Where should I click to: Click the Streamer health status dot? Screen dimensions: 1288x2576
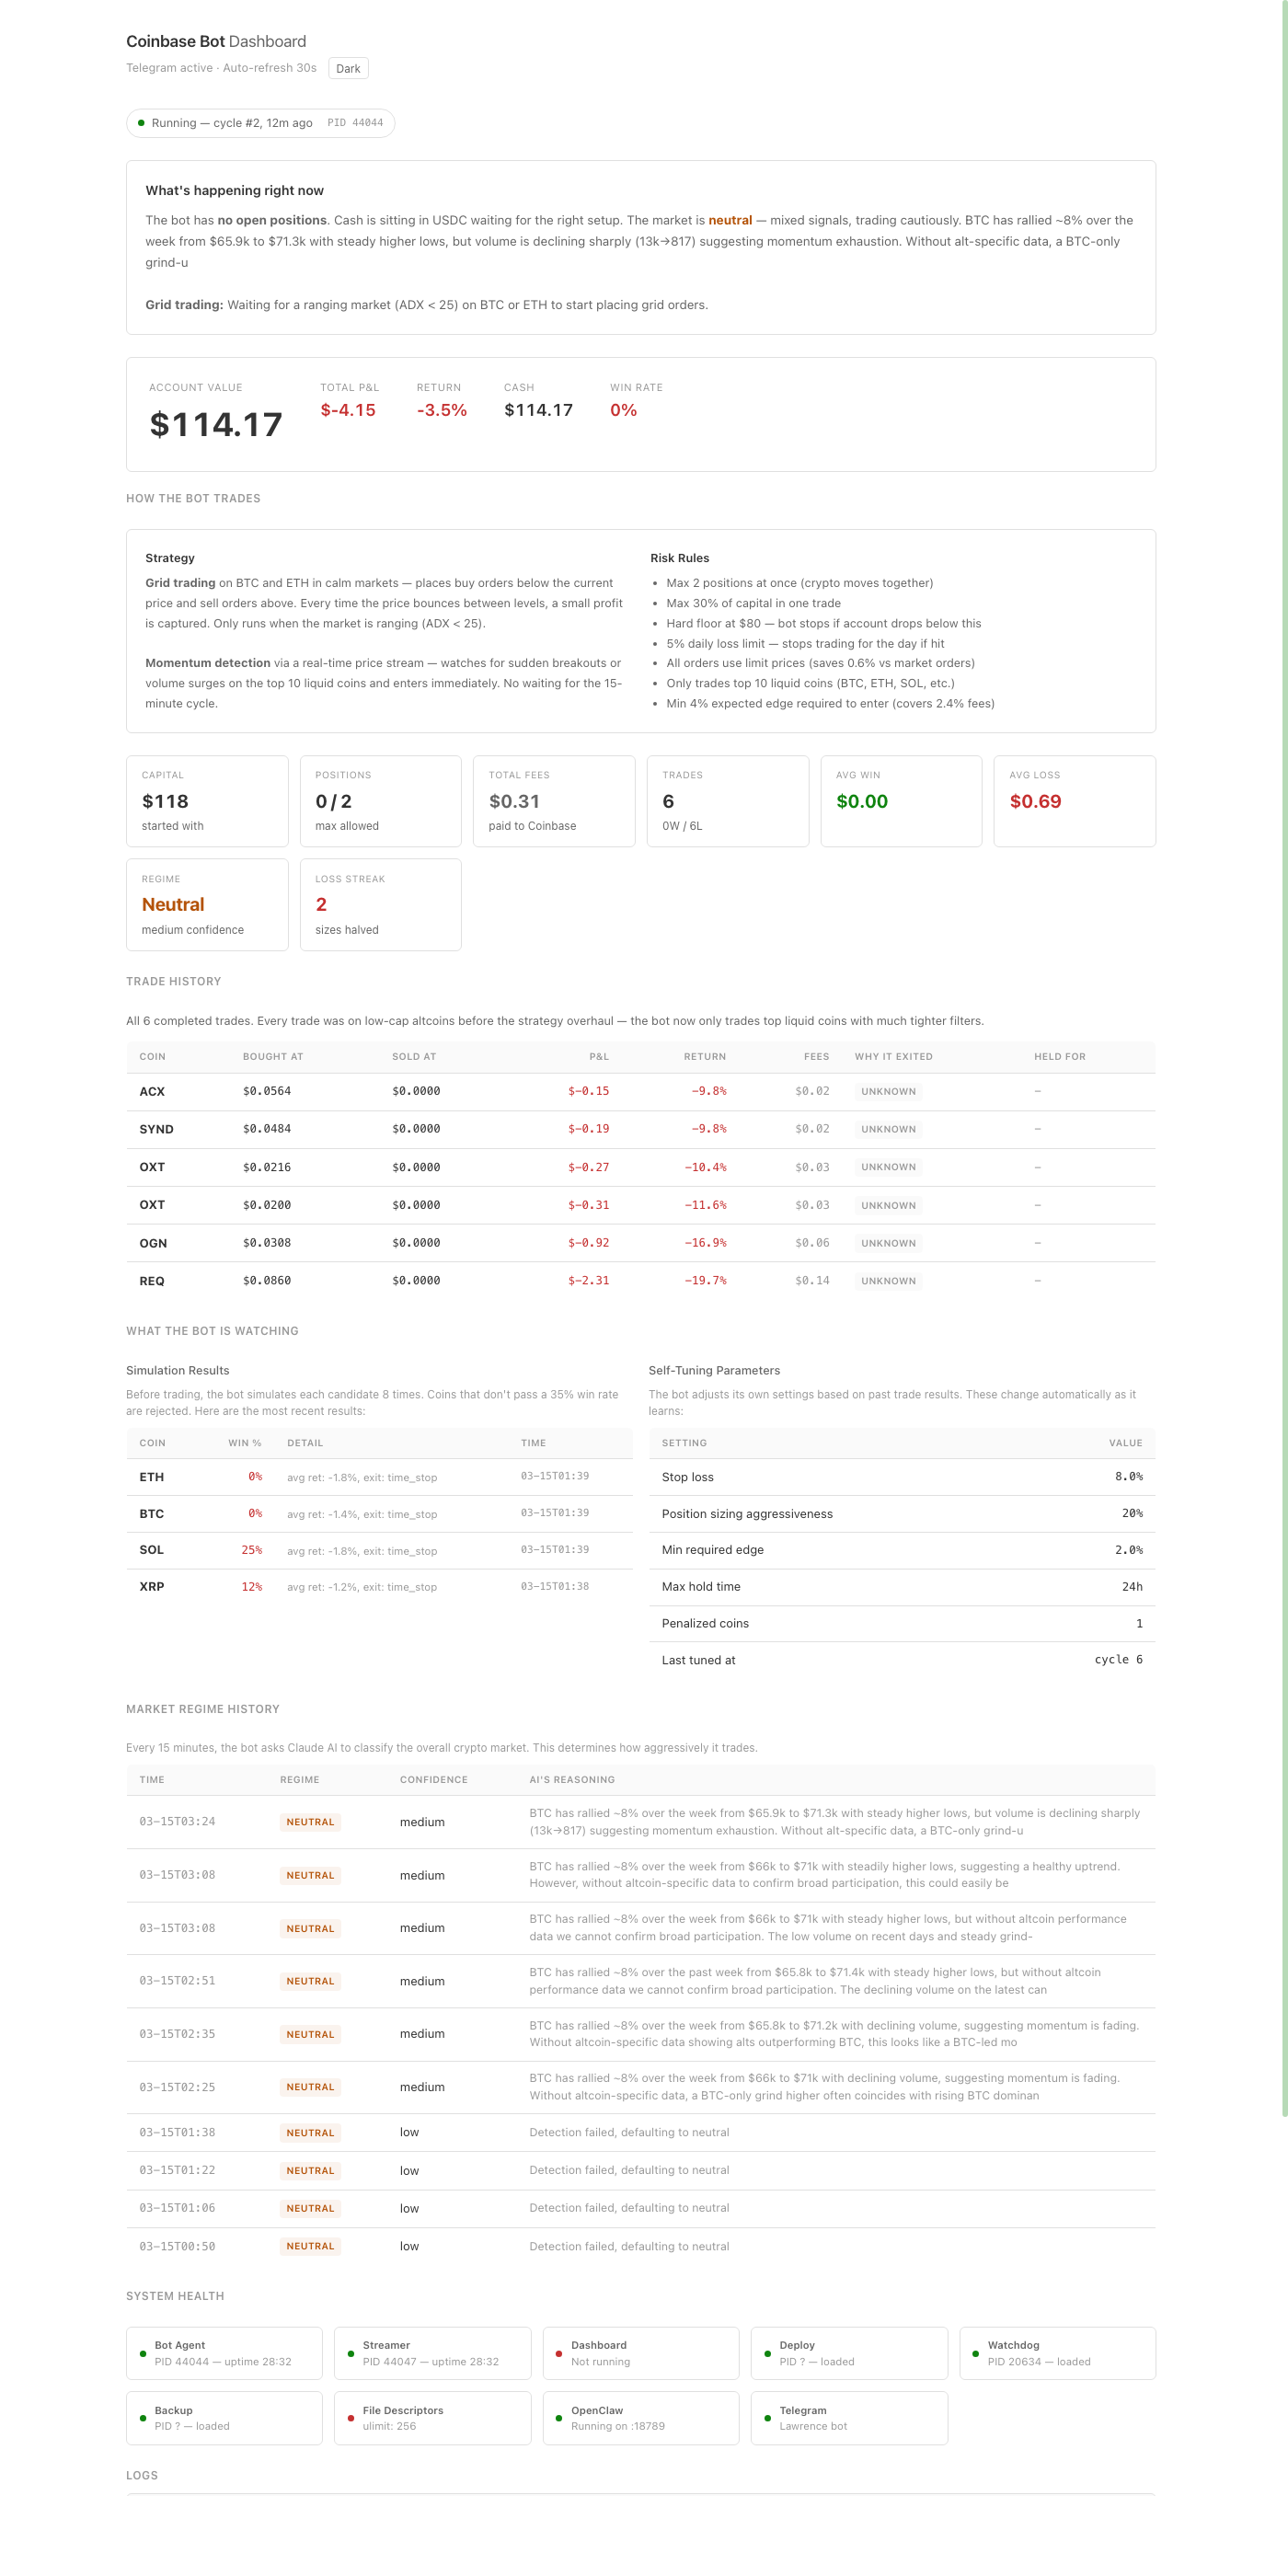[x=351, y=2353]
